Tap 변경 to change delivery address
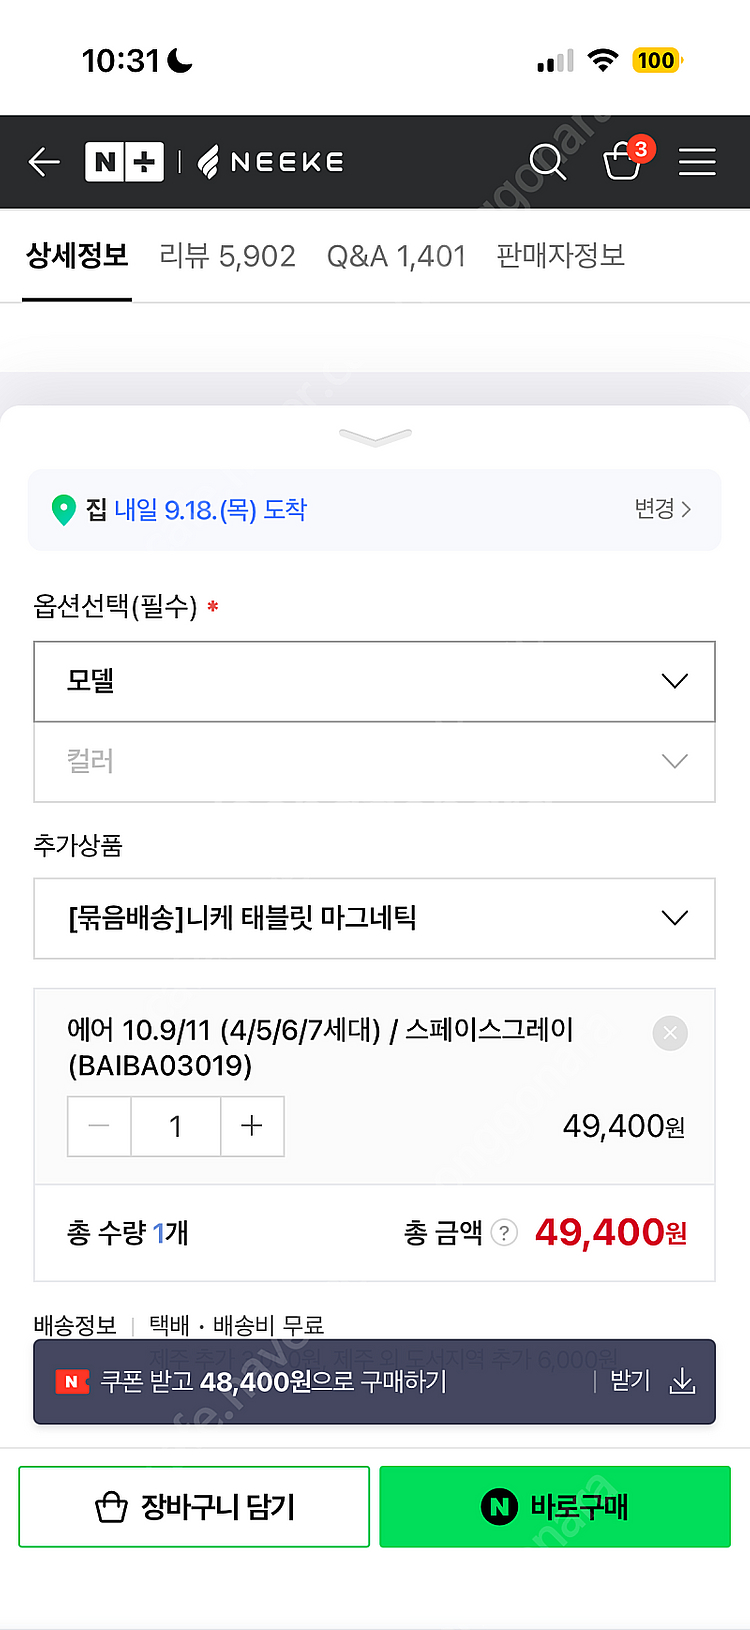Image resolution: width=750 pixels, height=1630 pixels. [x=662, y=509]
